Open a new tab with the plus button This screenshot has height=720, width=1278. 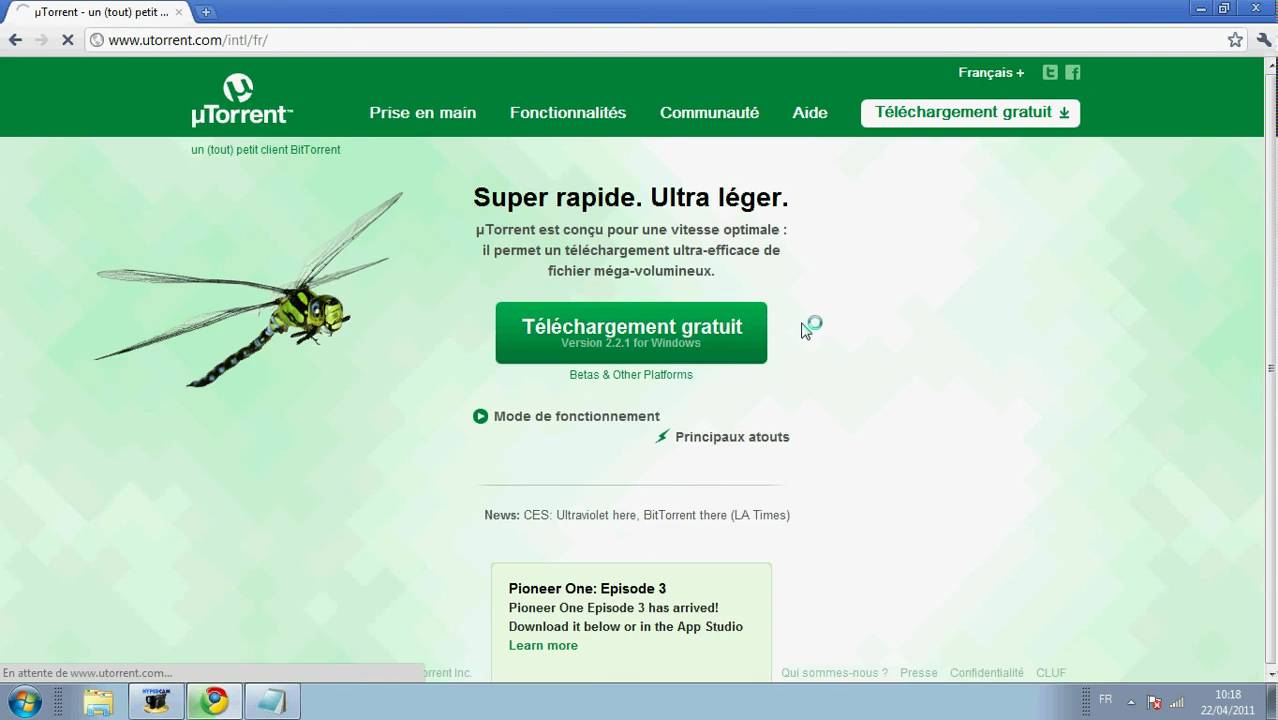click(x=205, y=12)
